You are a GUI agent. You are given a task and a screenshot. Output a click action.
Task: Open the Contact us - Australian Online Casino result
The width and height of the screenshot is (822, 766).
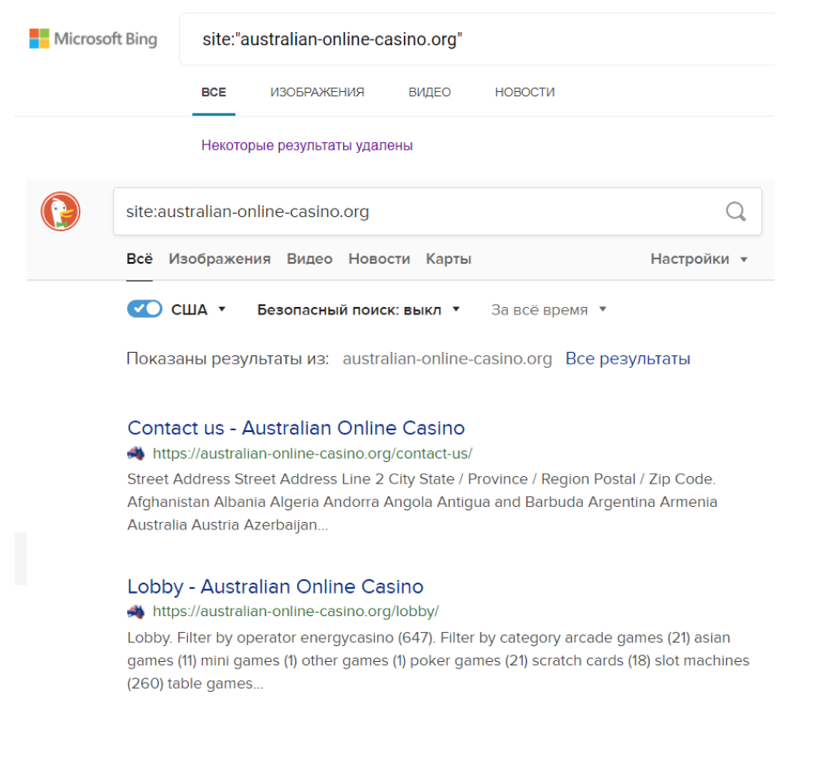296,428
